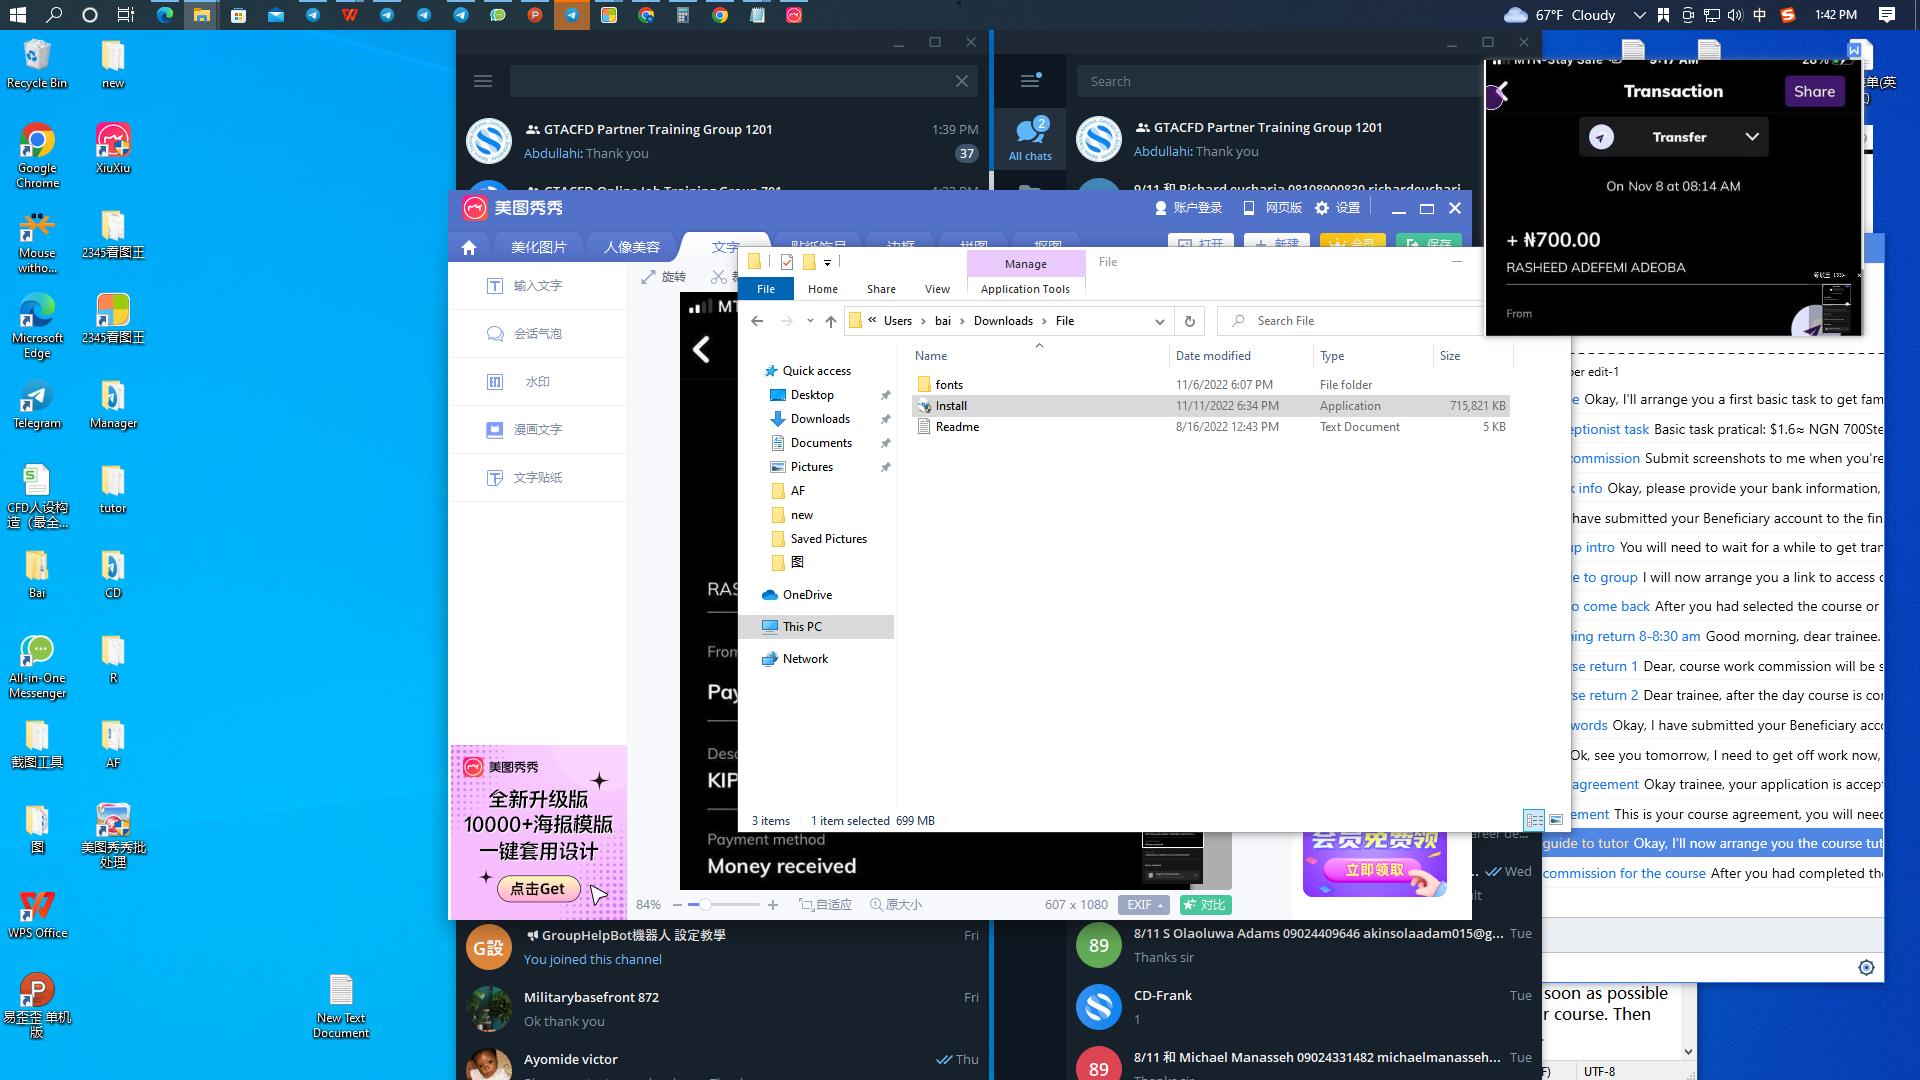The image size is (1920, 1080).
Task: Click the purple Share button
Action: pyautogui.click(x=1814, y=91)
